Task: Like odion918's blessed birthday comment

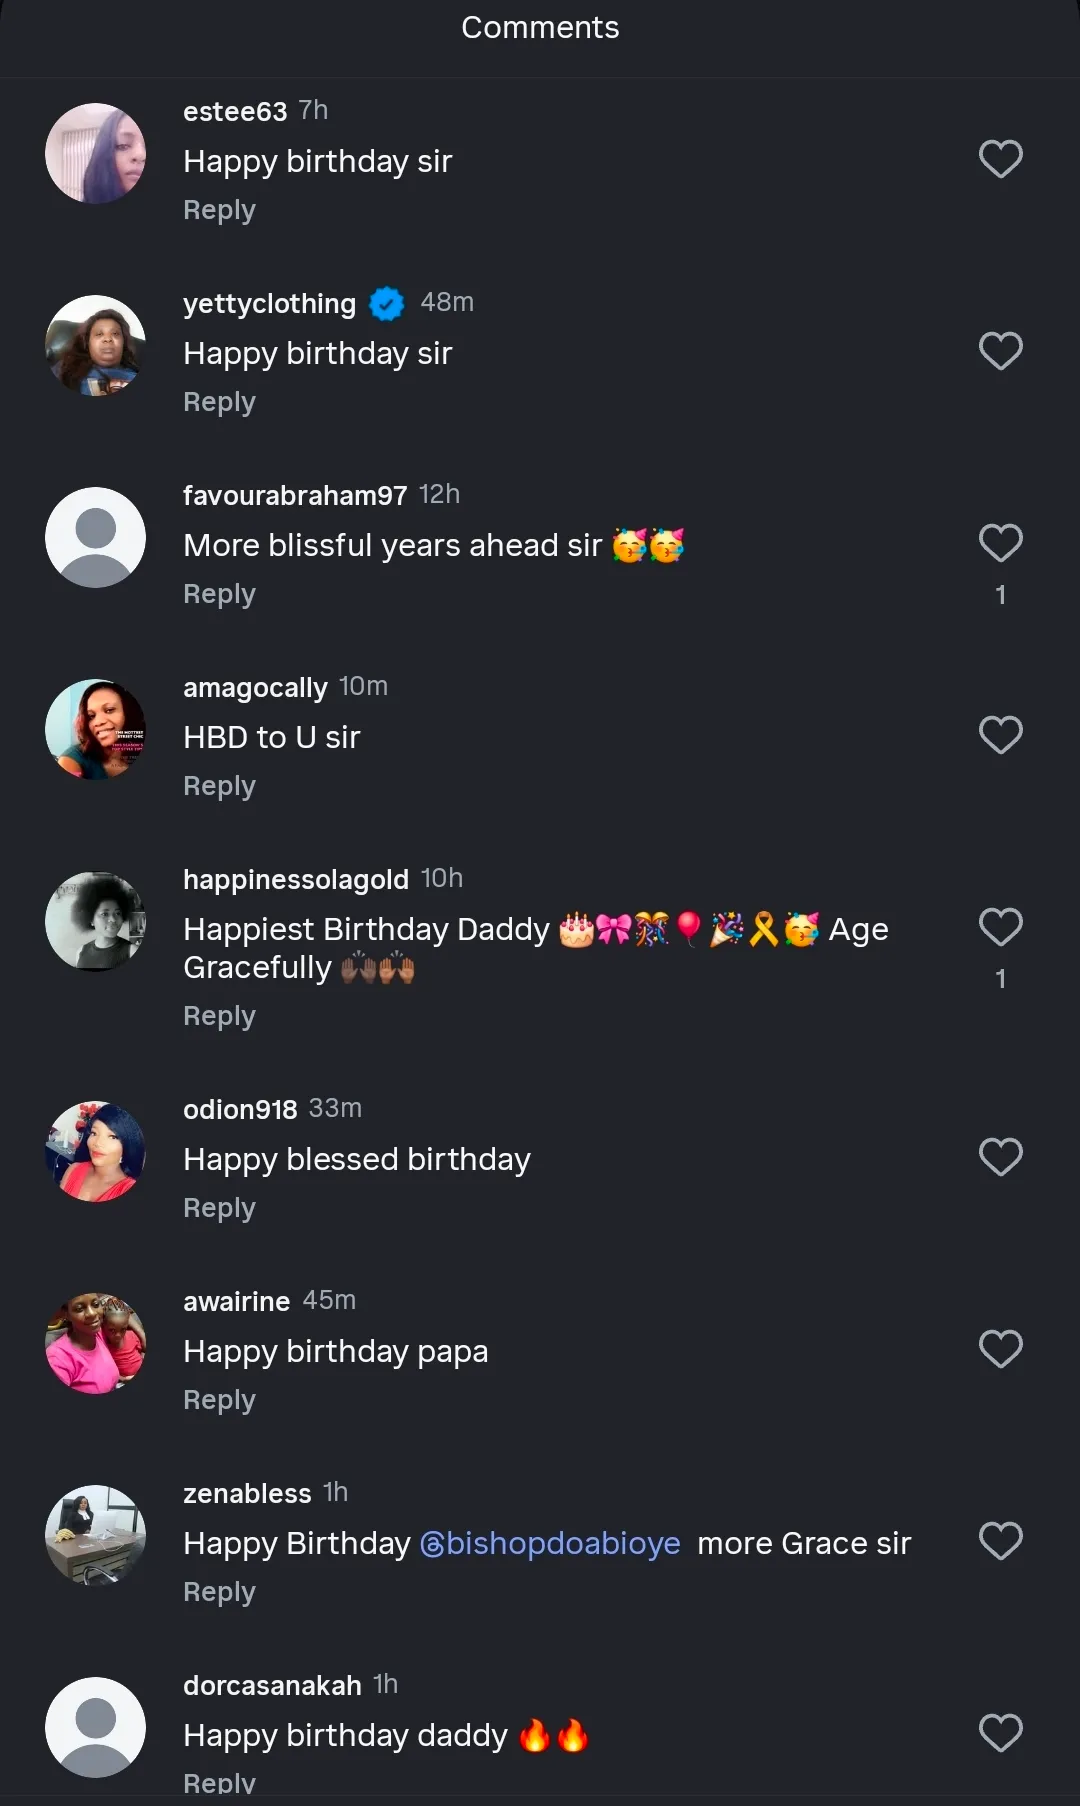Action: pos(1000,1157)
